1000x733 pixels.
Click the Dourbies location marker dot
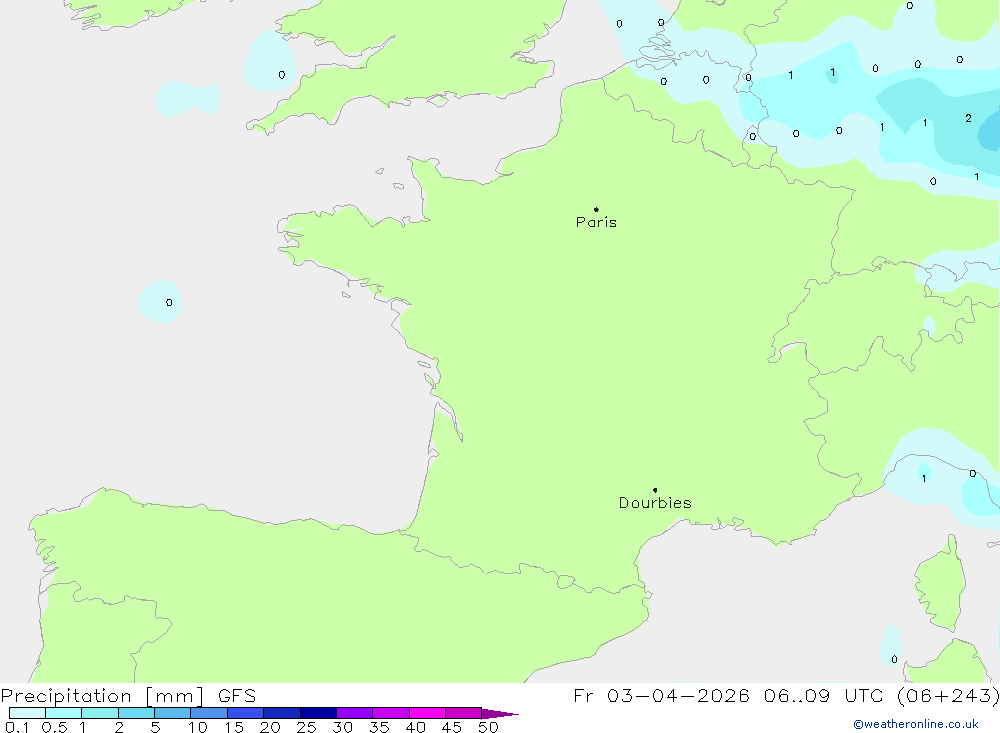(655, 490)
